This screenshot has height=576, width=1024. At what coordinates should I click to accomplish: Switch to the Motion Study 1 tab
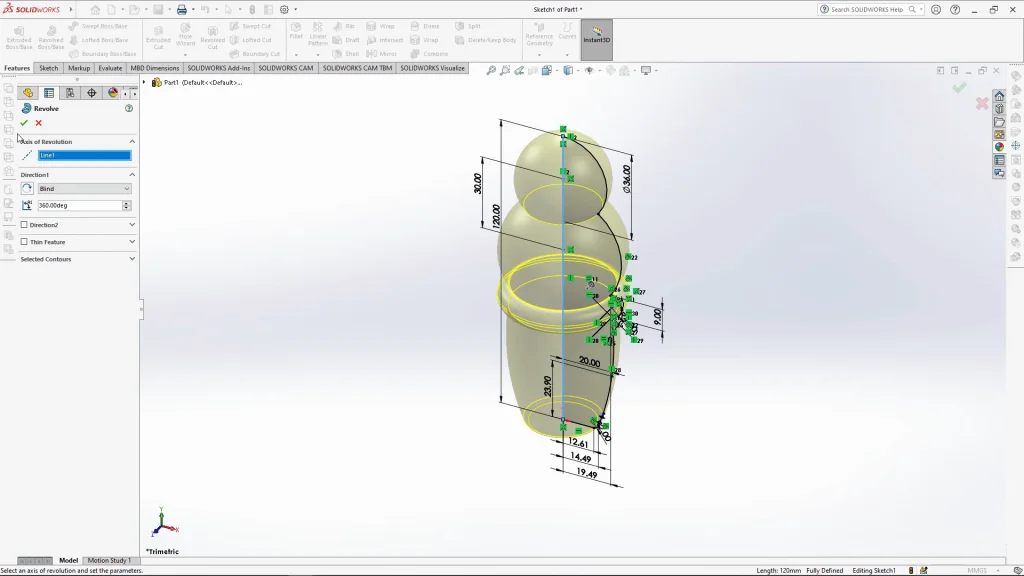[x=109, y=560]
